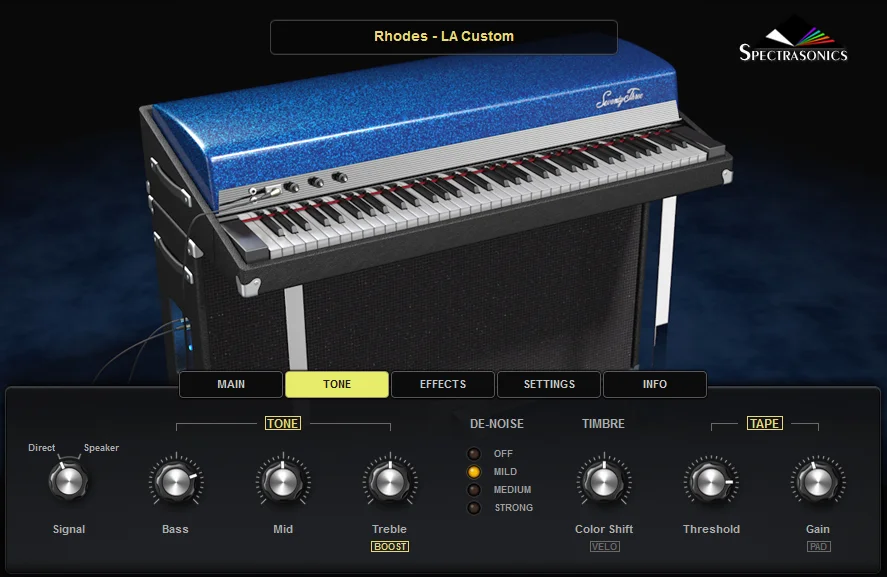The height and width of the screenshot is (577, 887).
Task: Set De-Noise to OFF
Action: point(474,454)
